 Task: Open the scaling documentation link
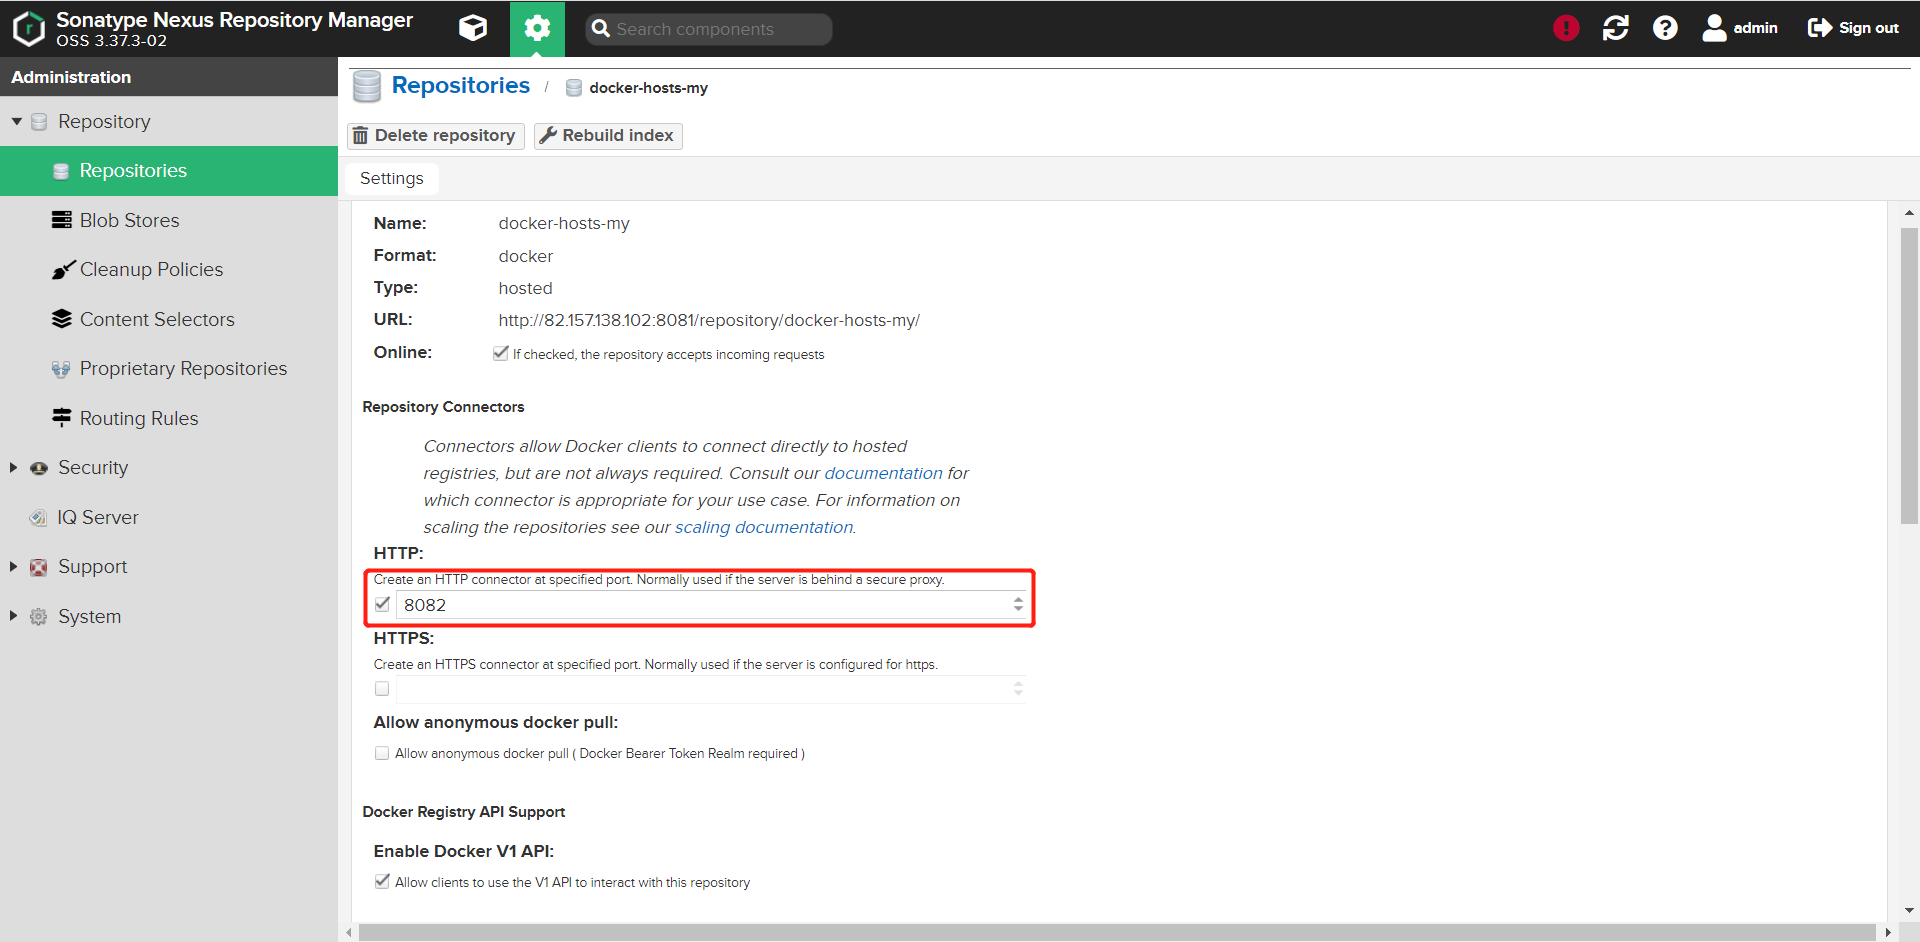pos(764,527)
